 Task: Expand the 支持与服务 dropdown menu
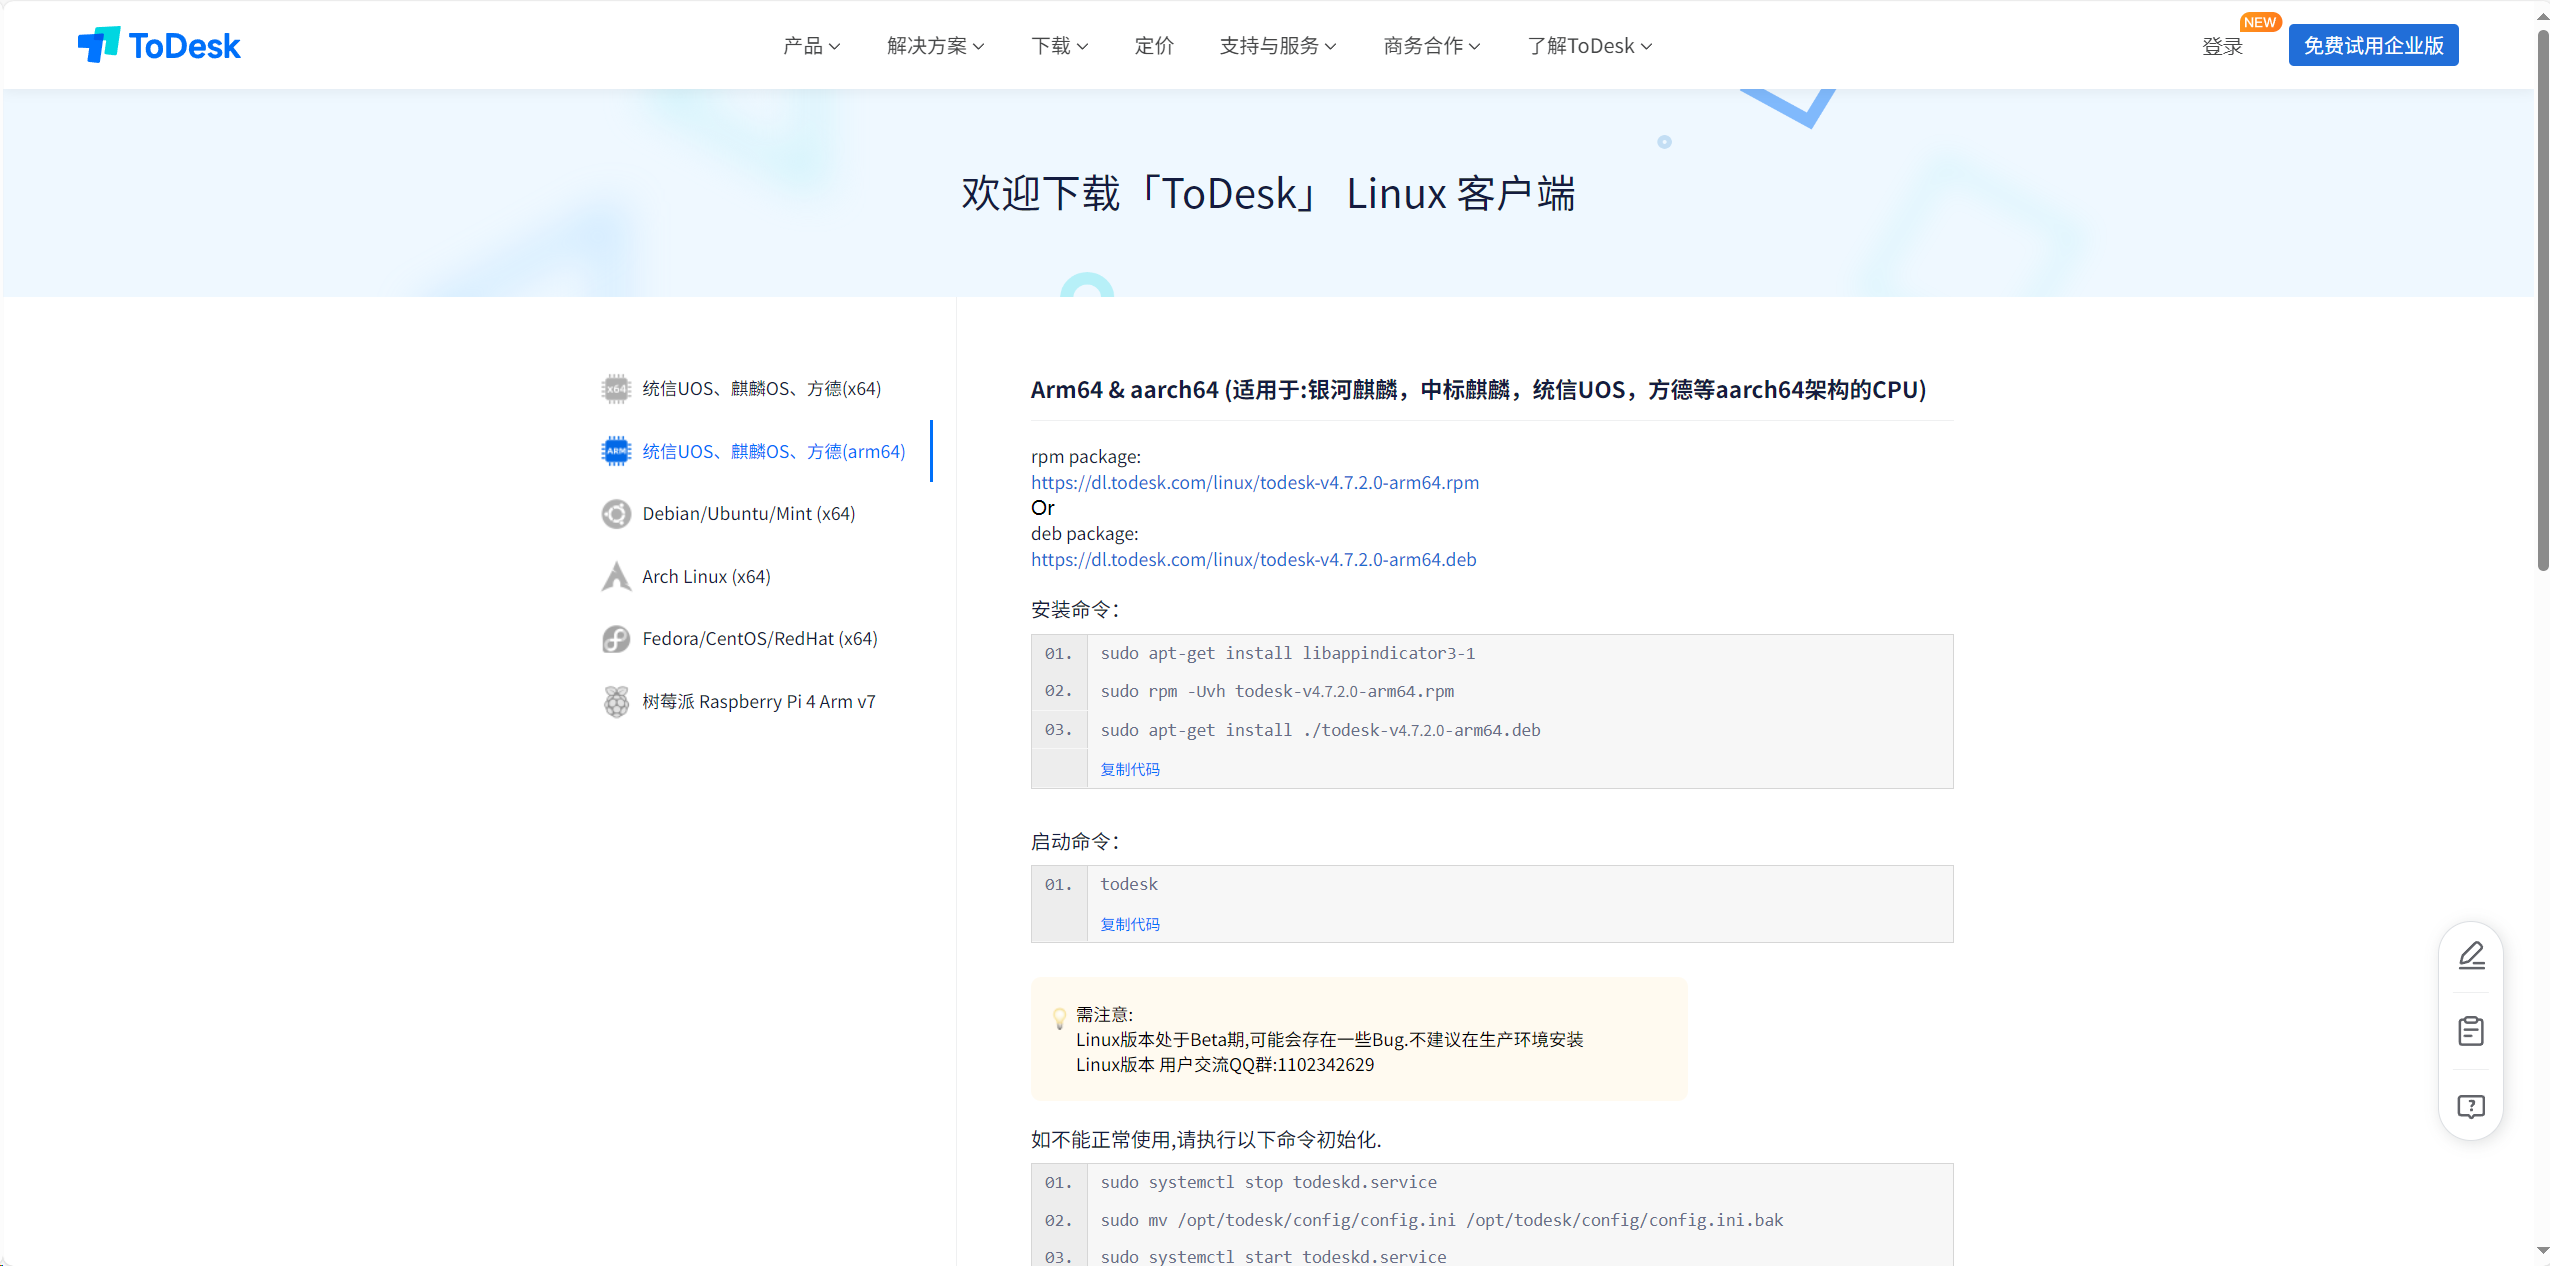tap(1277, 46)
